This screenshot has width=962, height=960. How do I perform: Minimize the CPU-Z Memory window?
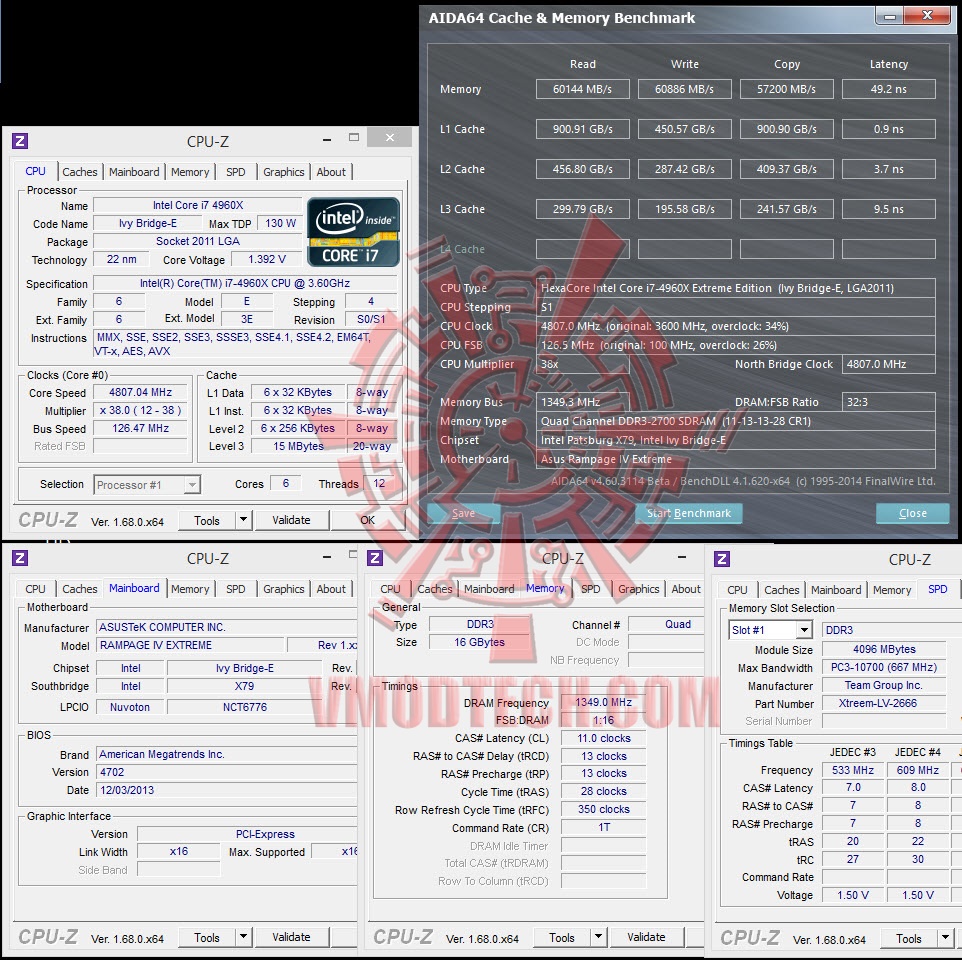(x=682, y=557)
